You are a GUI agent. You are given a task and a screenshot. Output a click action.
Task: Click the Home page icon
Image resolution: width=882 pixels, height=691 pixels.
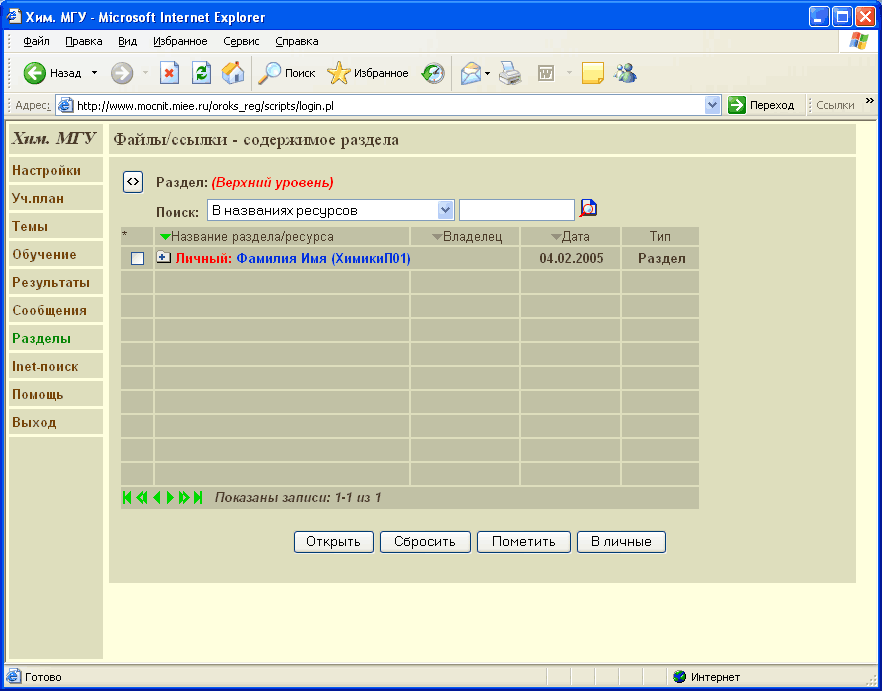click(233, 73)
